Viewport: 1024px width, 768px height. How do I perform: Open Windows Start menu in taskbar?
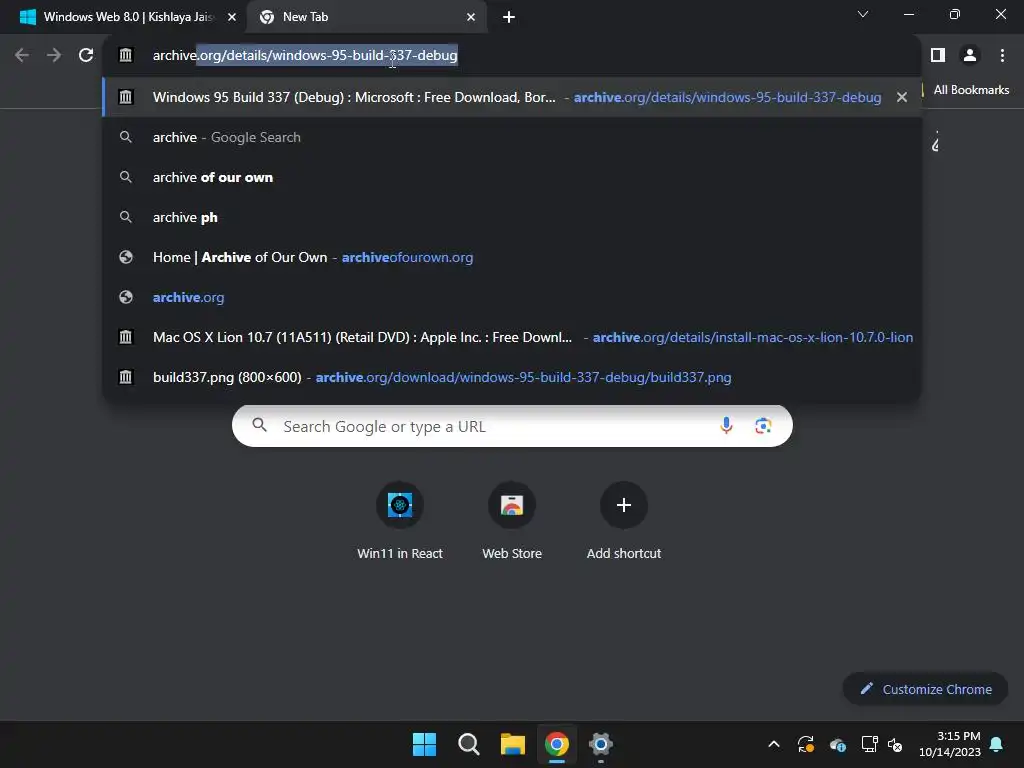coord(424,744)
